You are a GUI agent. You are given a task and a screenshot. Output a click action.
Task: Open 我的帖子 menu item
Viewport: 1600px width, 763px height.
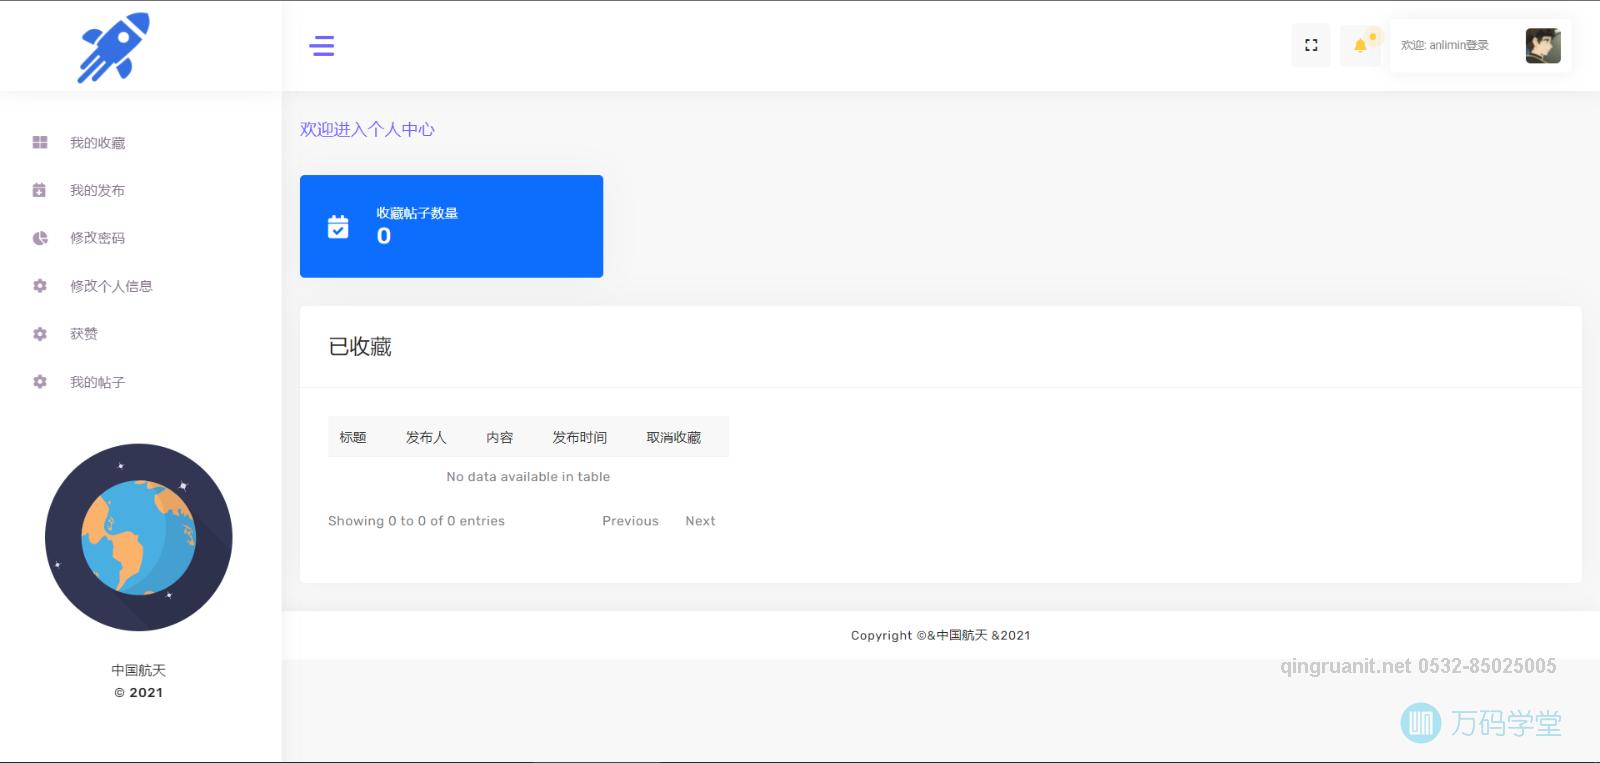click(97, 382)
